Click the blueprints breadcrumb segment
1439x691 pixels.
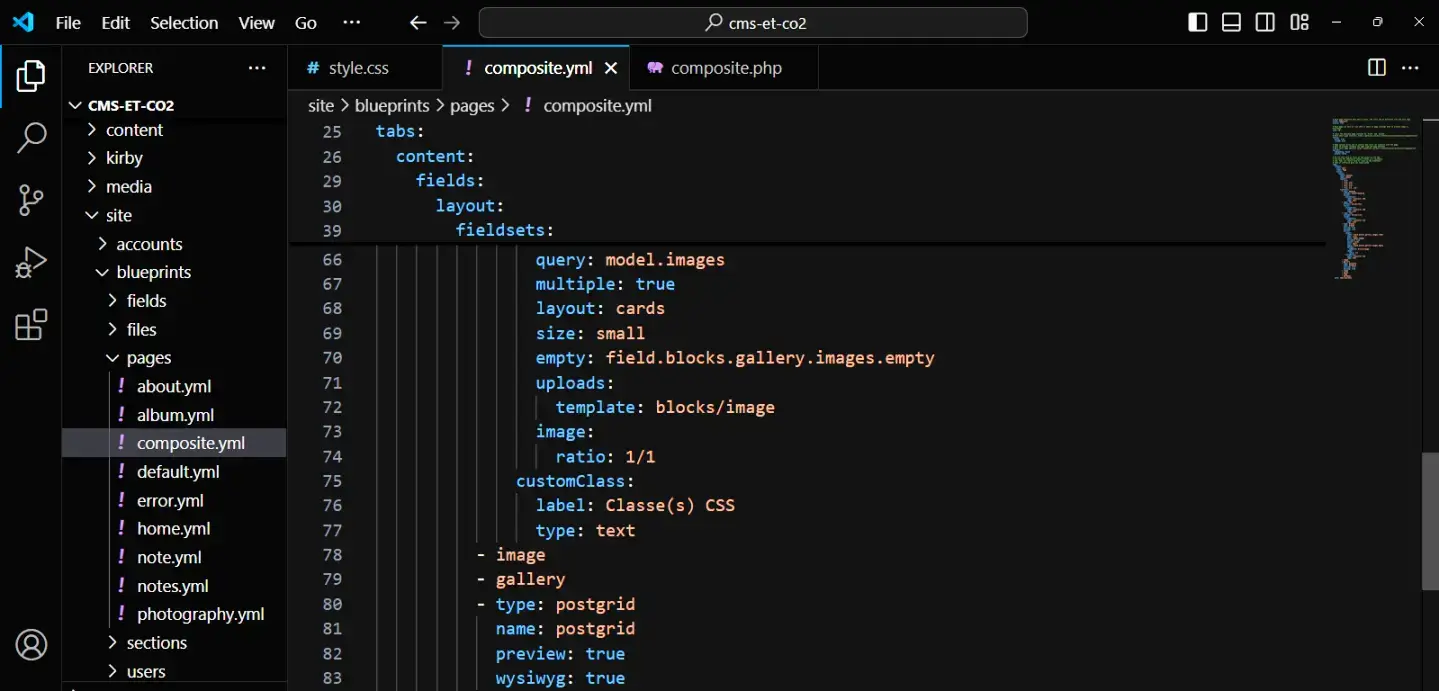pyautogui.click(x=393, y=105)
